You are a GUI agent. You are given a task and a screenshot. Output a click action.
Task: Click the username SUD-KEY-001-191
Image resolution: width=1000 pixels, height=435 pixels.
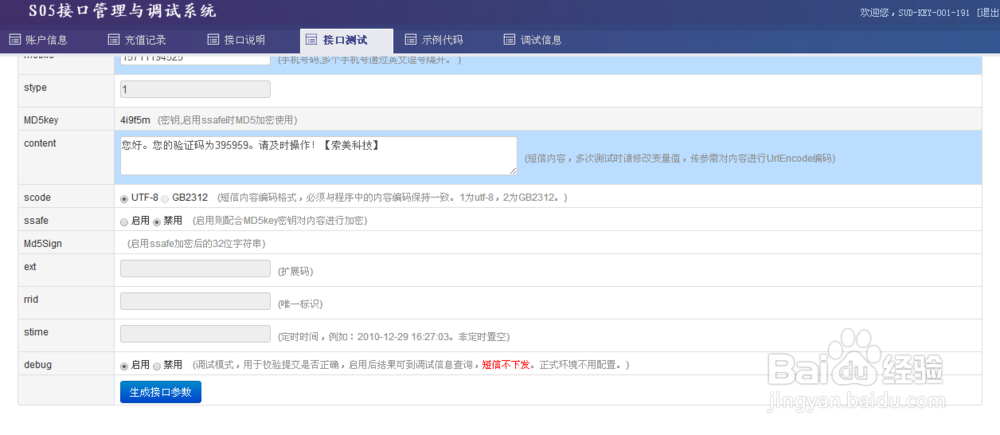click(934, 13)
